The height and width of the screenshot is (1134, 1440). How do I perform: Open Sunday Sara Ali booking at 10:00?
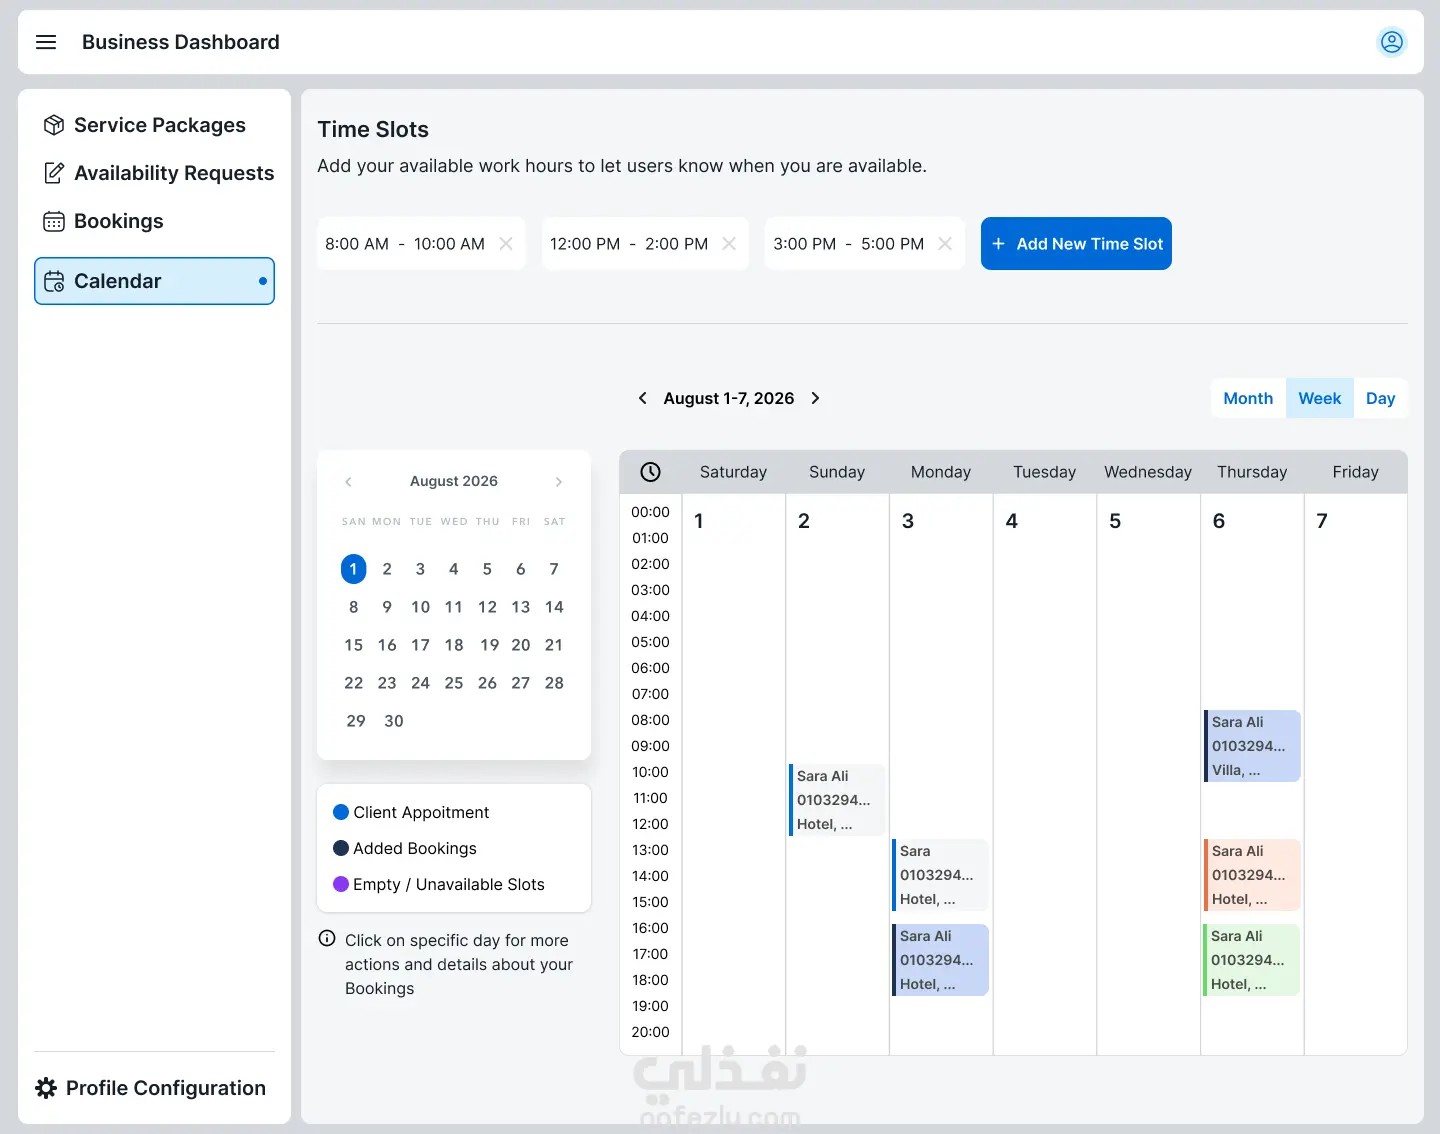837,800
